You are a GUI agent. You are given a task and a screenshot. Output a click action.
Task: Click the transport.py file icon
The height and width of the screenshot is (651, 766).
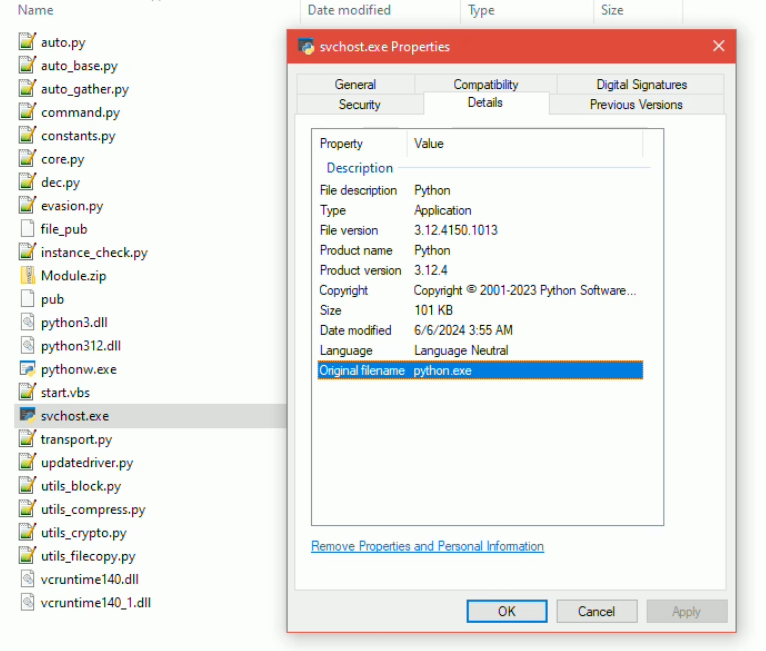coord(27,439)
